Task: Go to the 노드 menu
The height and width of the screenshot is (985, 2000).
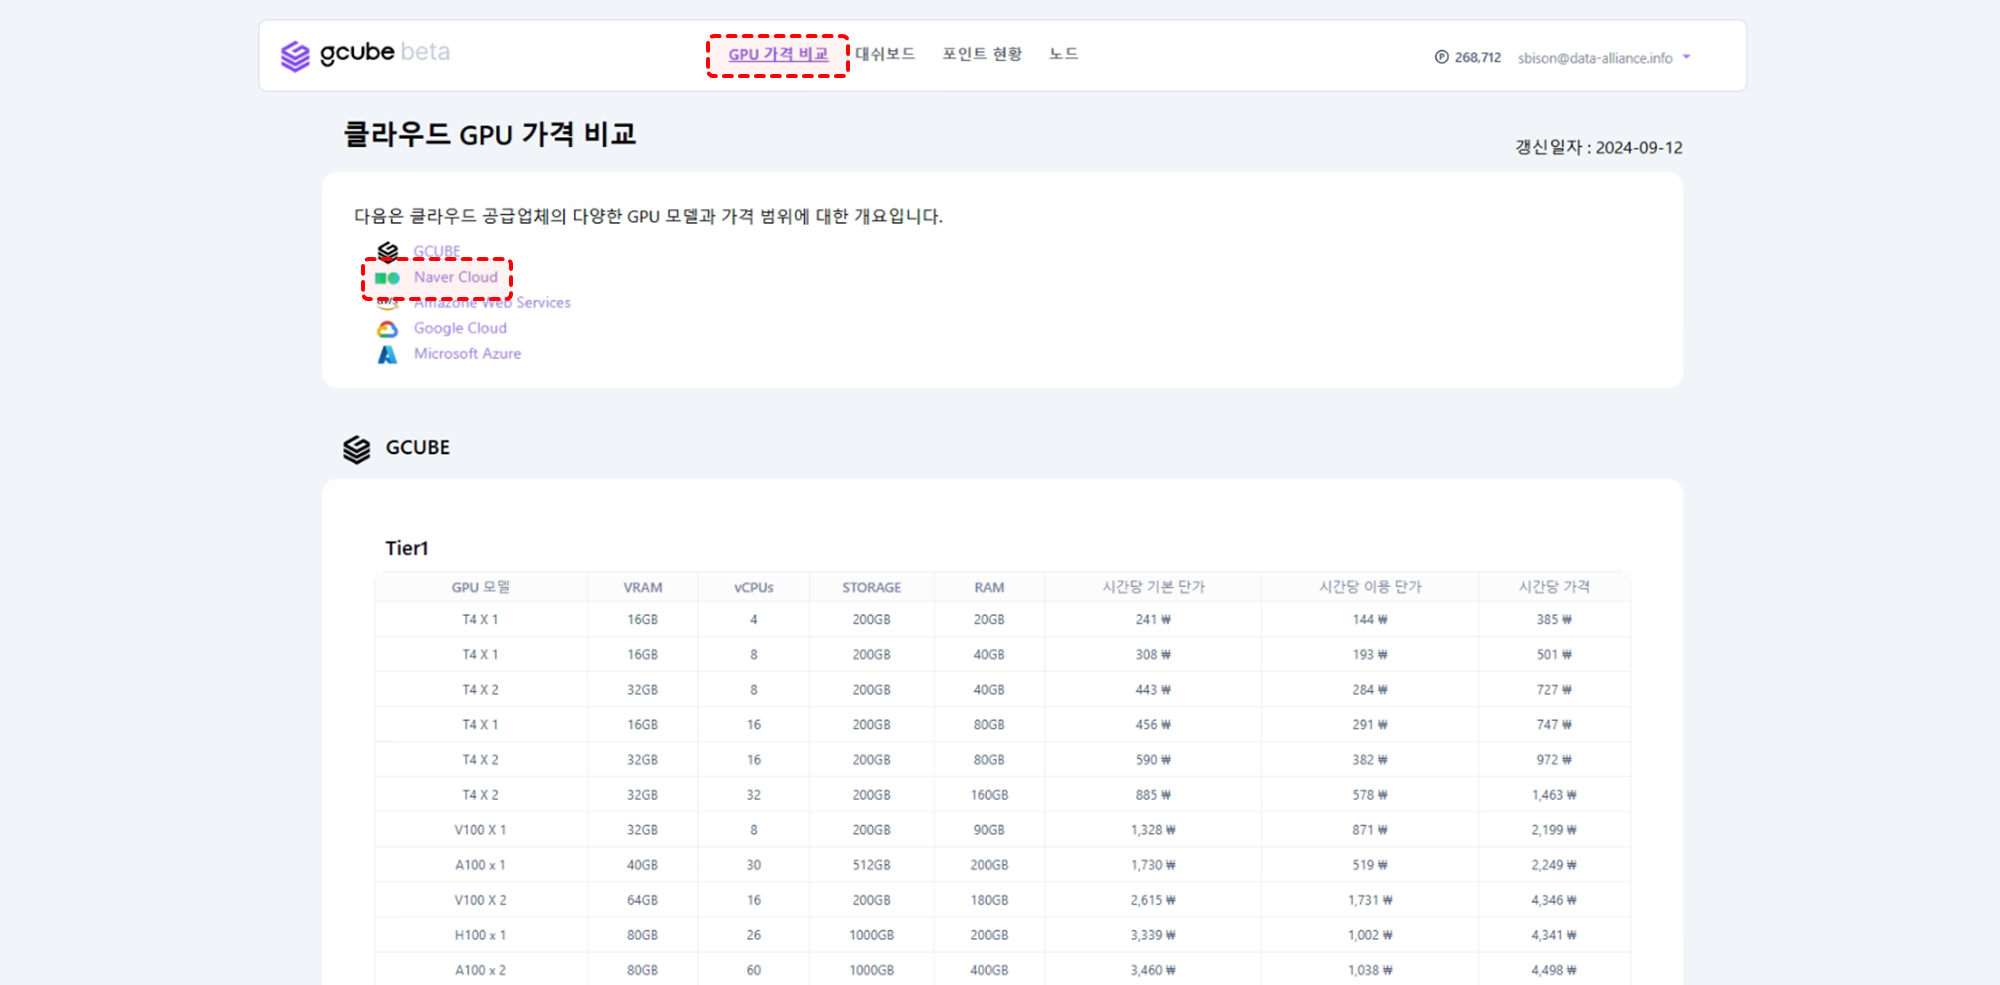Action: pos(1063,54)
